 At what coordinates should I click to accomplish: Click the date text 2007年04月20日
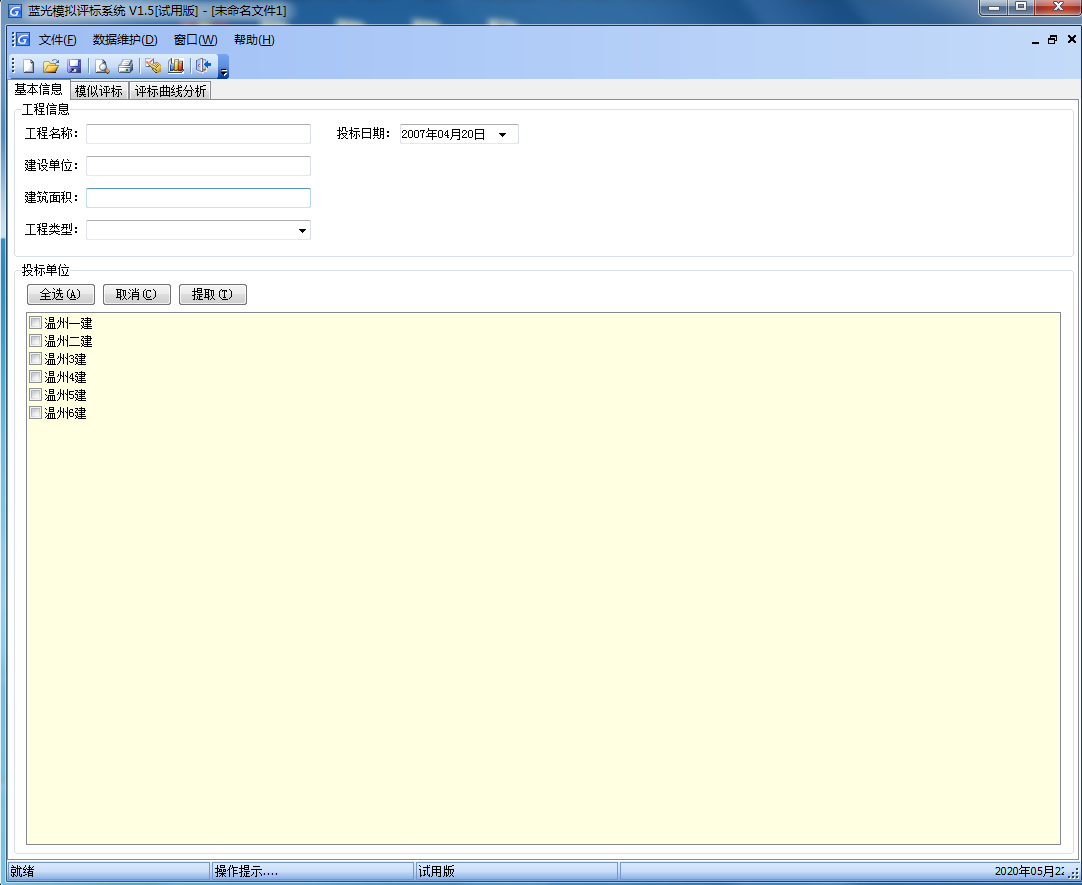tap(443, 135)
